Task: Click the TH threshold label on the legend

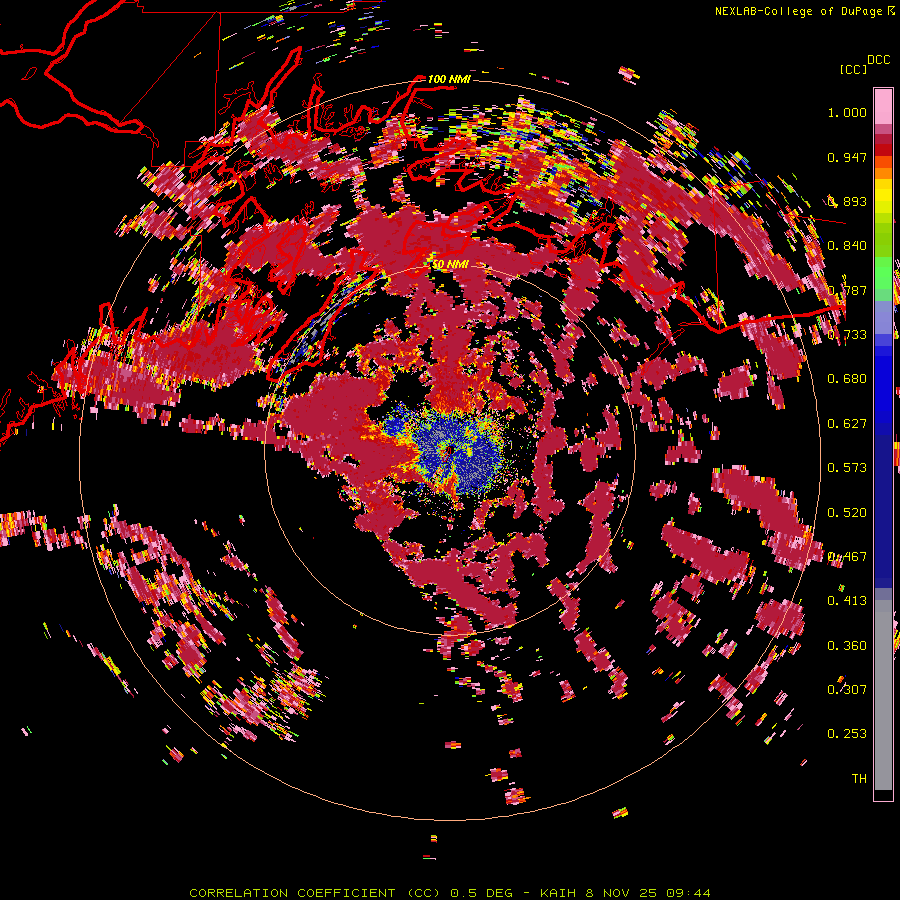Action: [x=859, y=779]
